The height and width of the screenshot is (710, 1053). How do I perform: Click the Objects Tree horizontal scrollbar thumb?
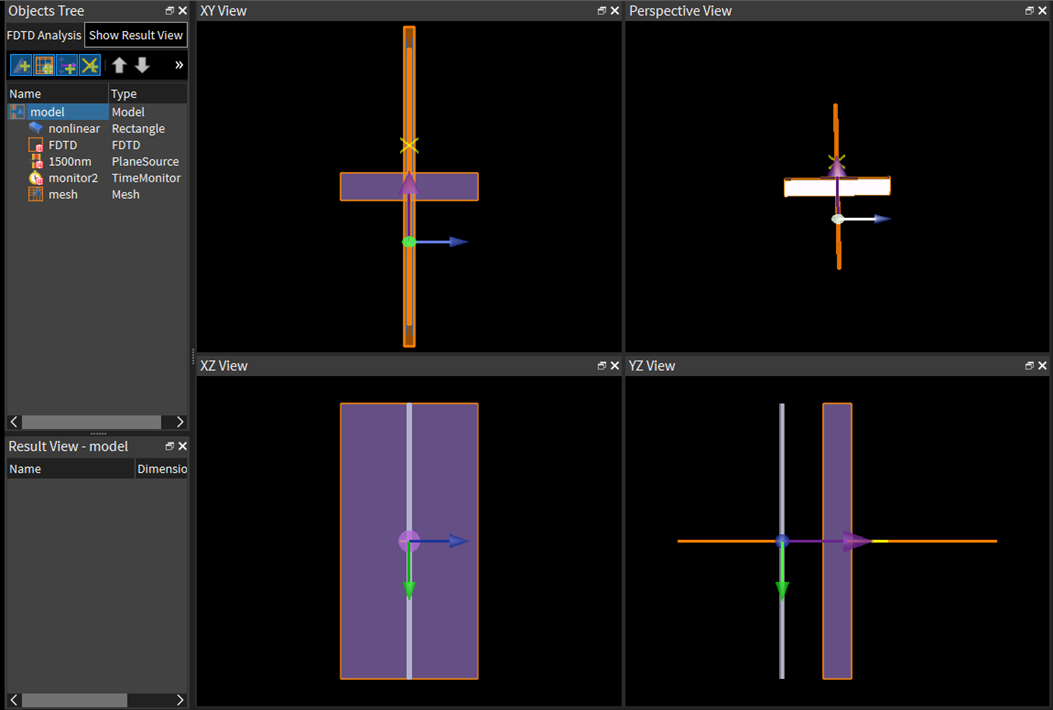(x=91, y=422)
